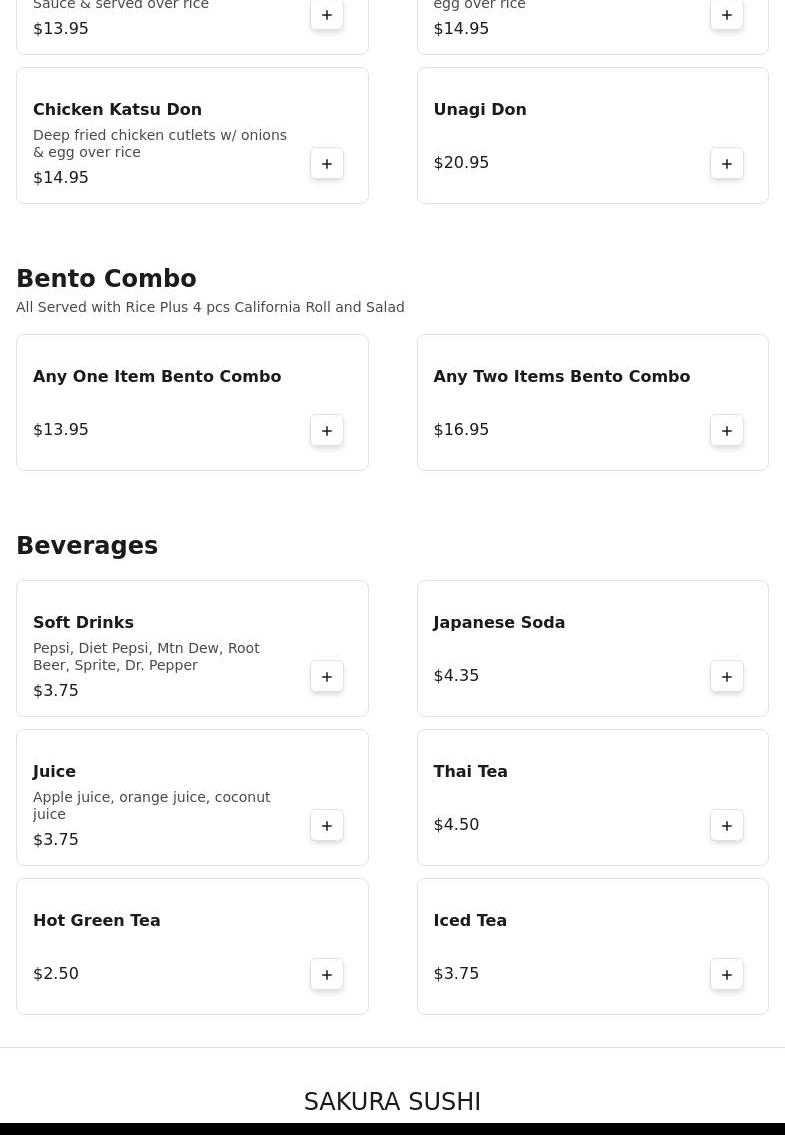This screenshot has height=1135, width=785.
Task: Add Hot Green Tea to cart
Action: (327, 975)
